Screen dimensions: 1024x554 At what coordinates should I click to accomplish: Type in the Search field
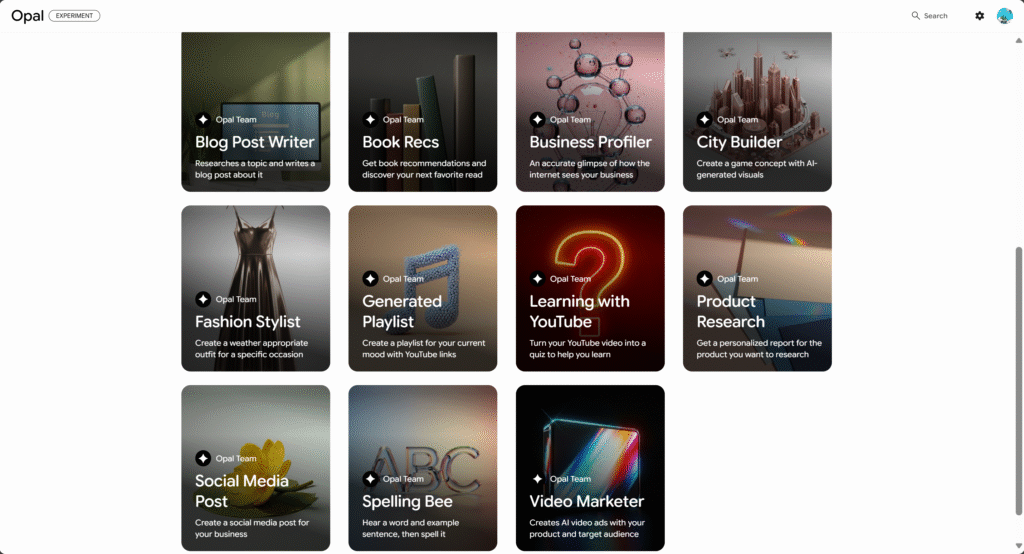[x=936, y=16]
